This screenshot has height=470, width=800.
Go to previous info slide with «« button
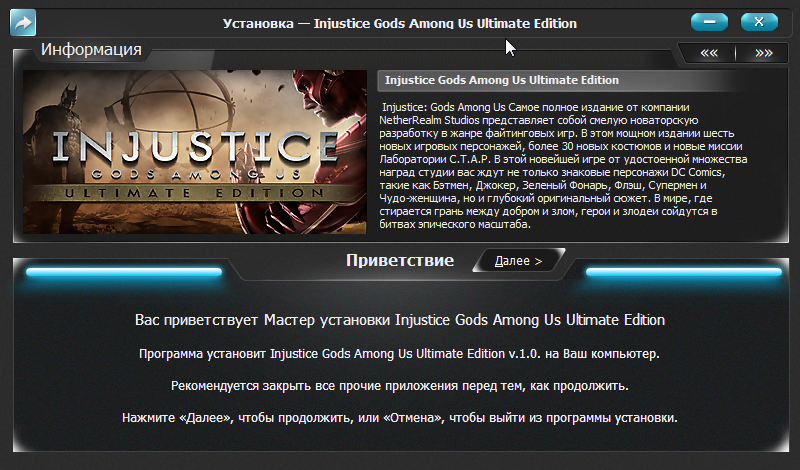point(708,53)
